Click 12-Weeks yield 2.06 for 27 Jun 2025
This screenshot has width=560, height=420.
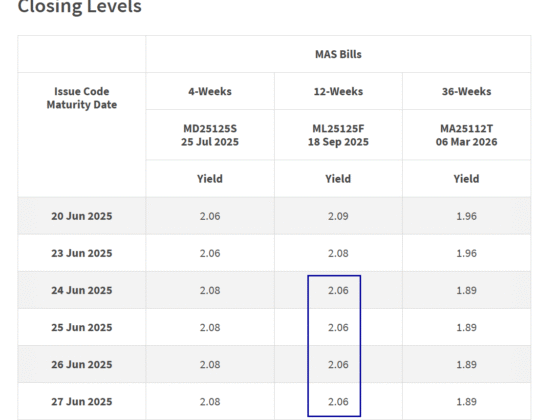(x=338, y=402)
